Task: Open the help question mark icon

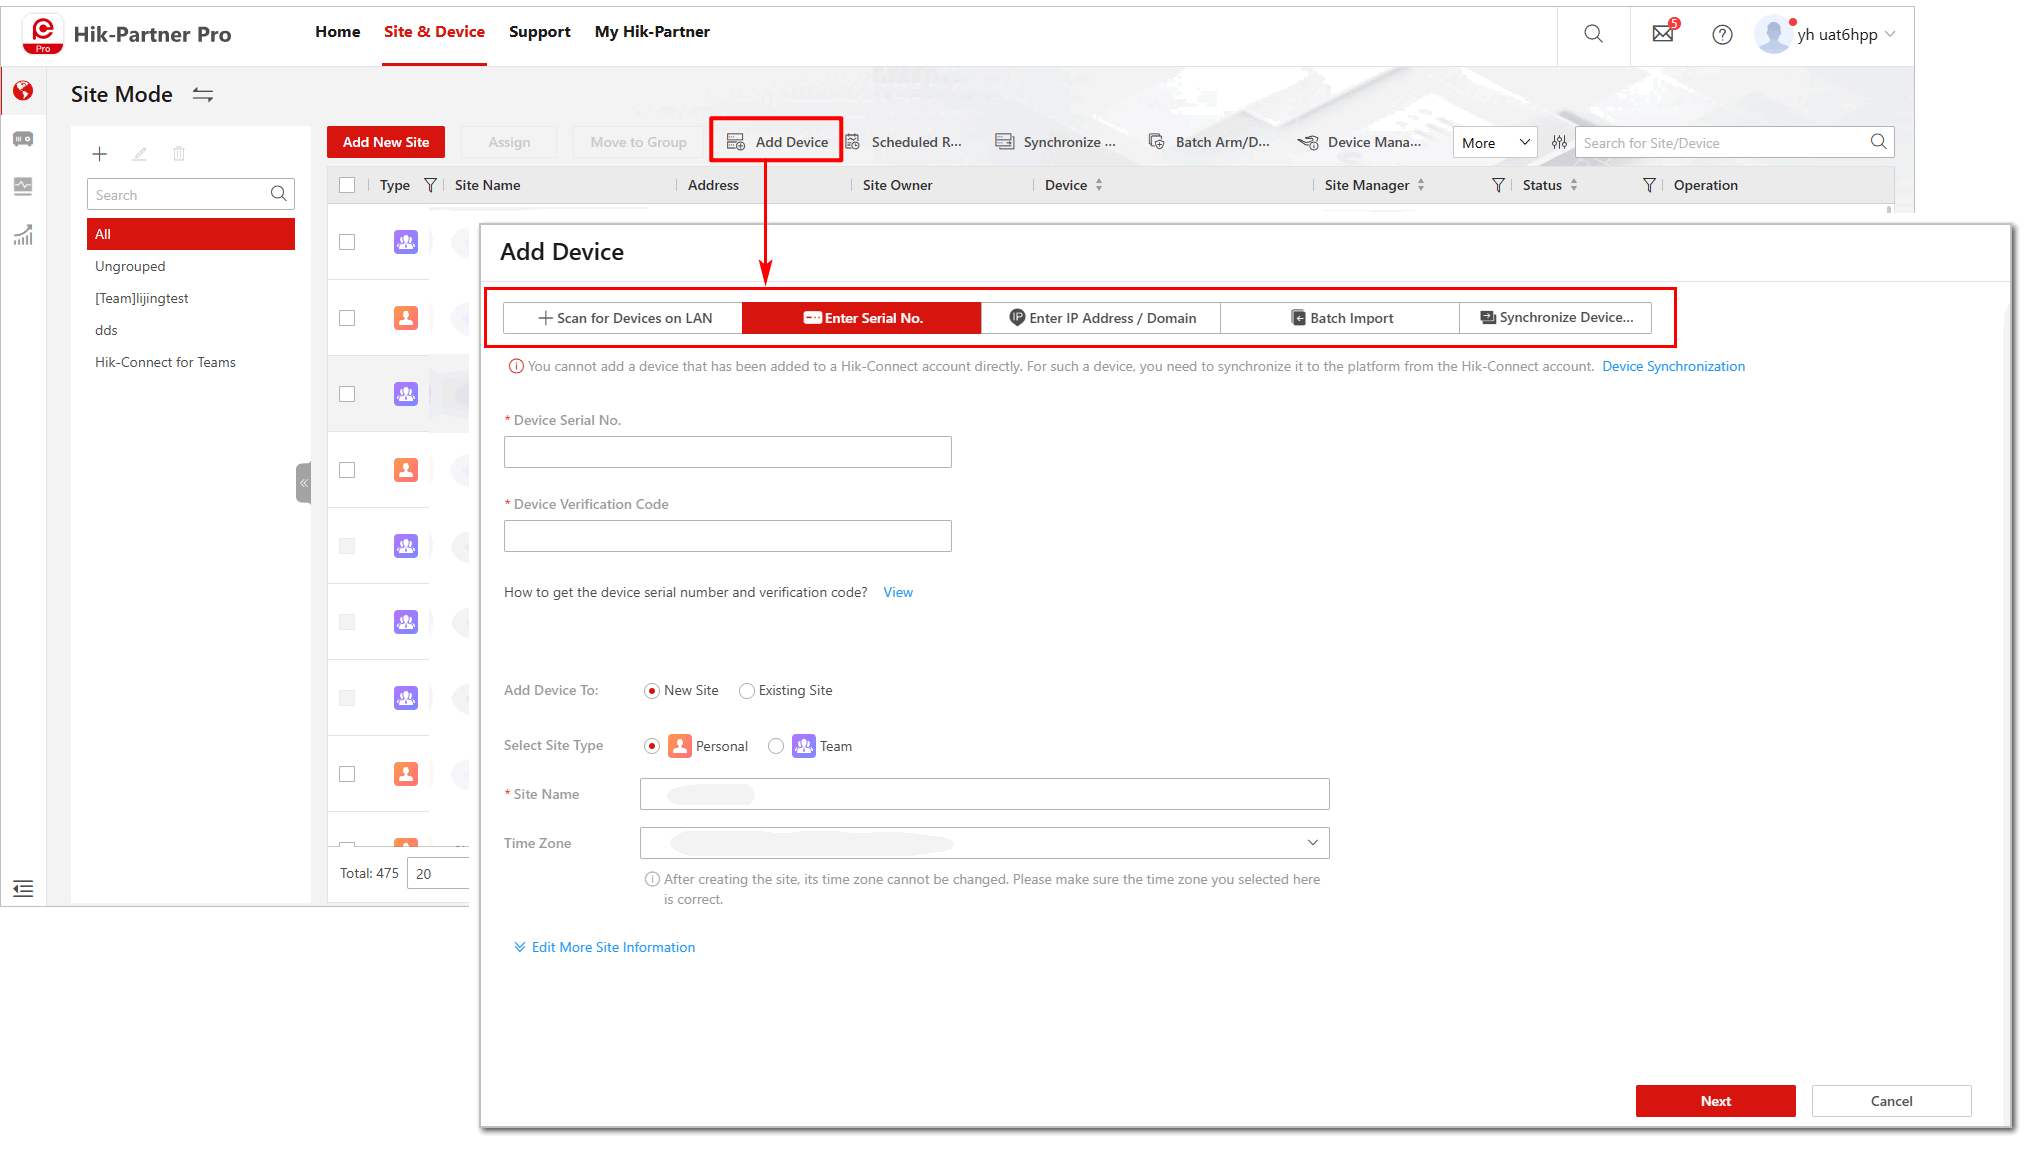Action: point(1722,35)
